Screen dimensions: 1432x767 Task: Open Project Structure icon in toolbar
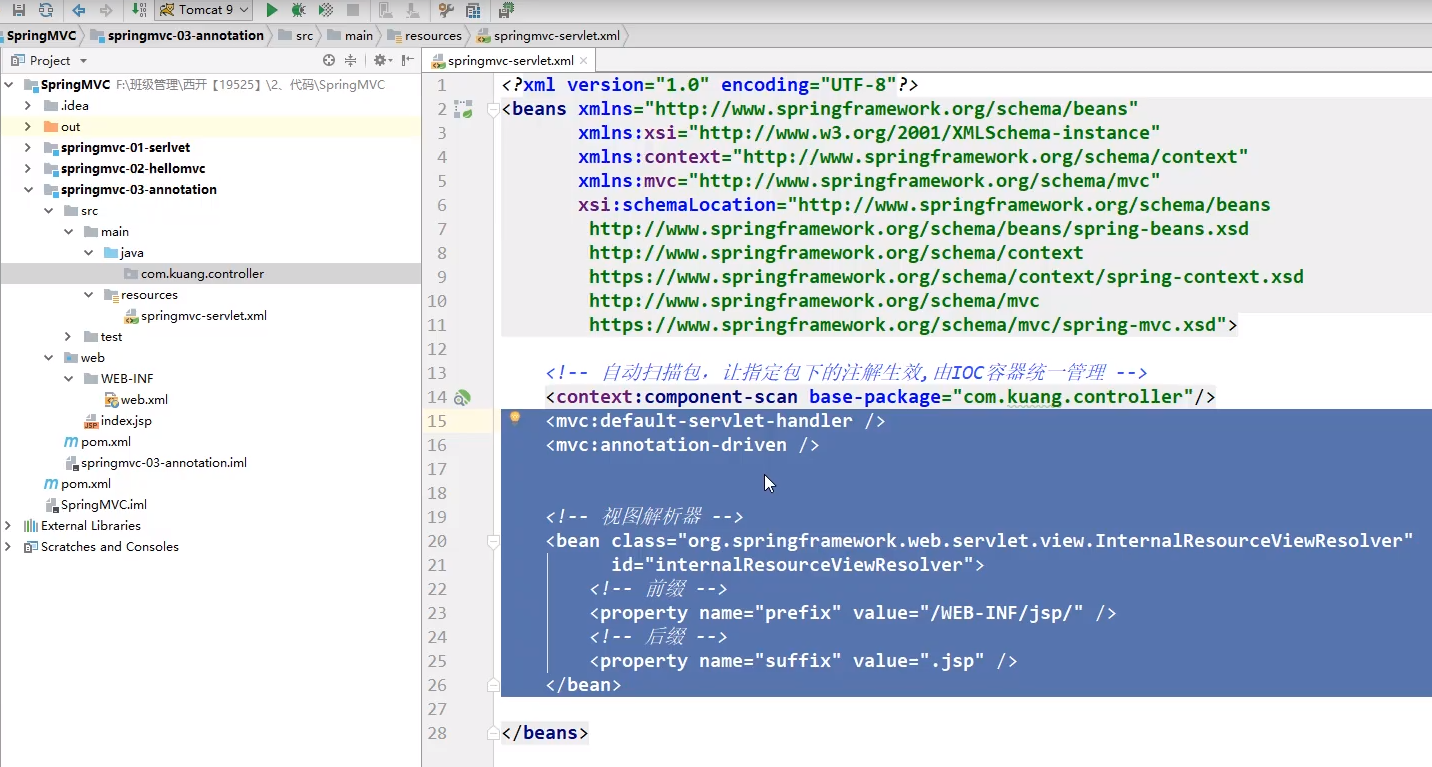[473, 10]
